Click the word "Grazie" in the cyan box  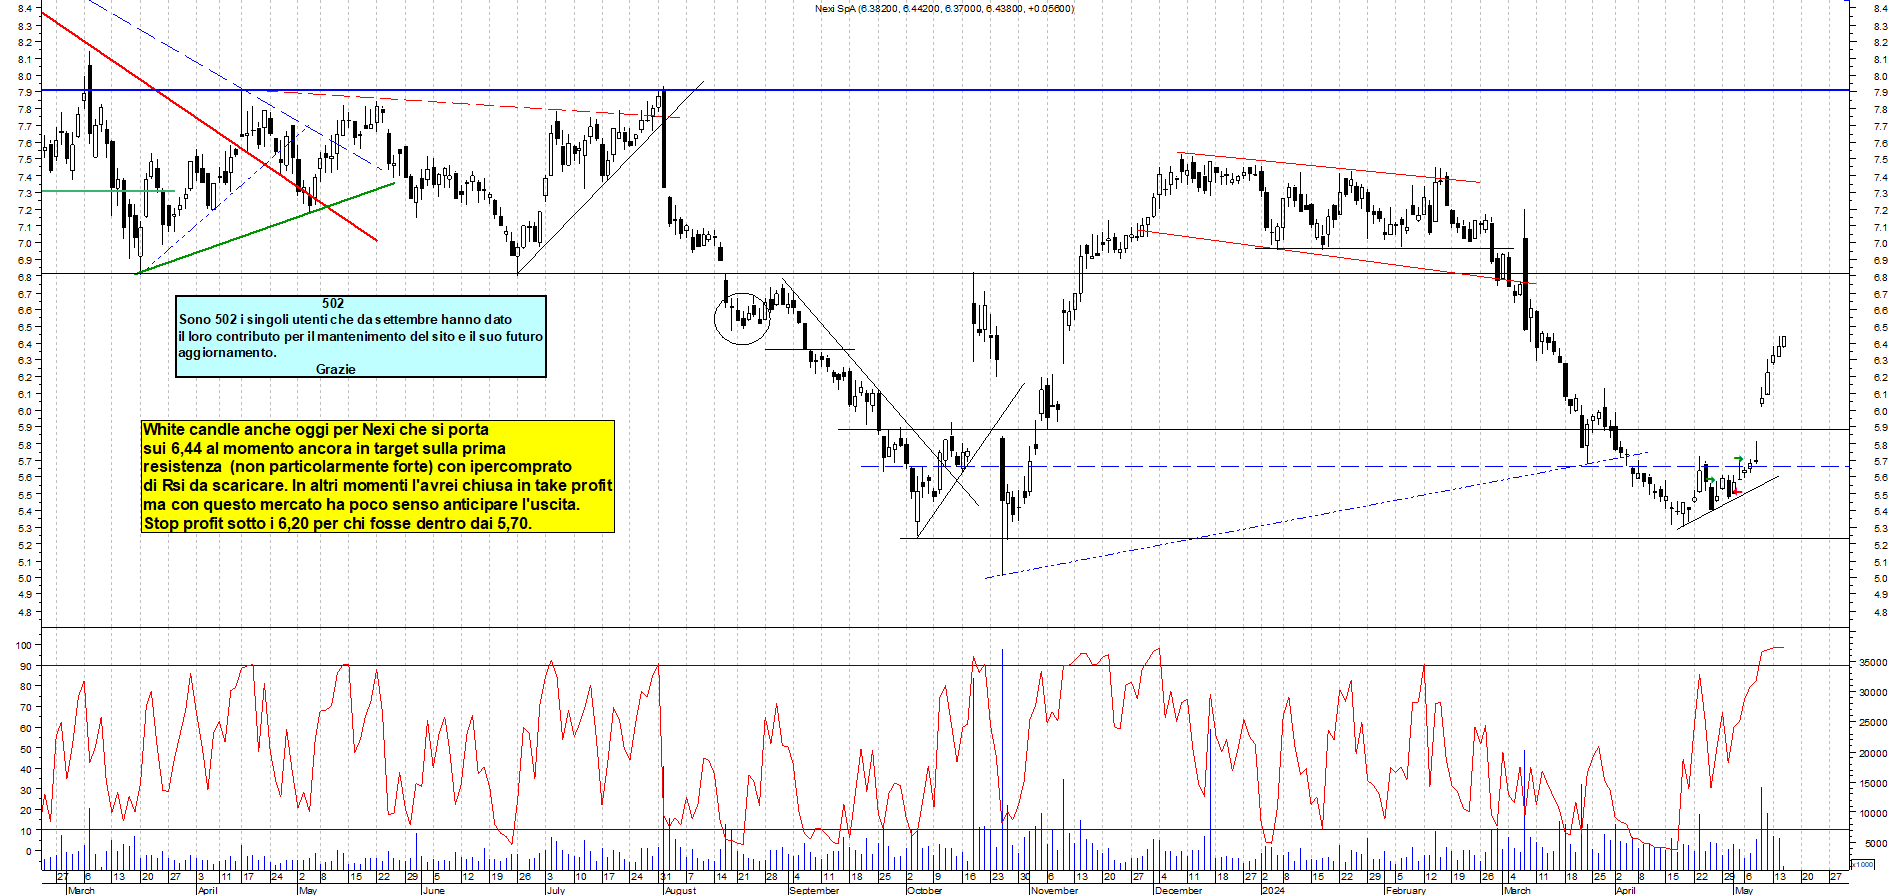click(x=335, y=369)
